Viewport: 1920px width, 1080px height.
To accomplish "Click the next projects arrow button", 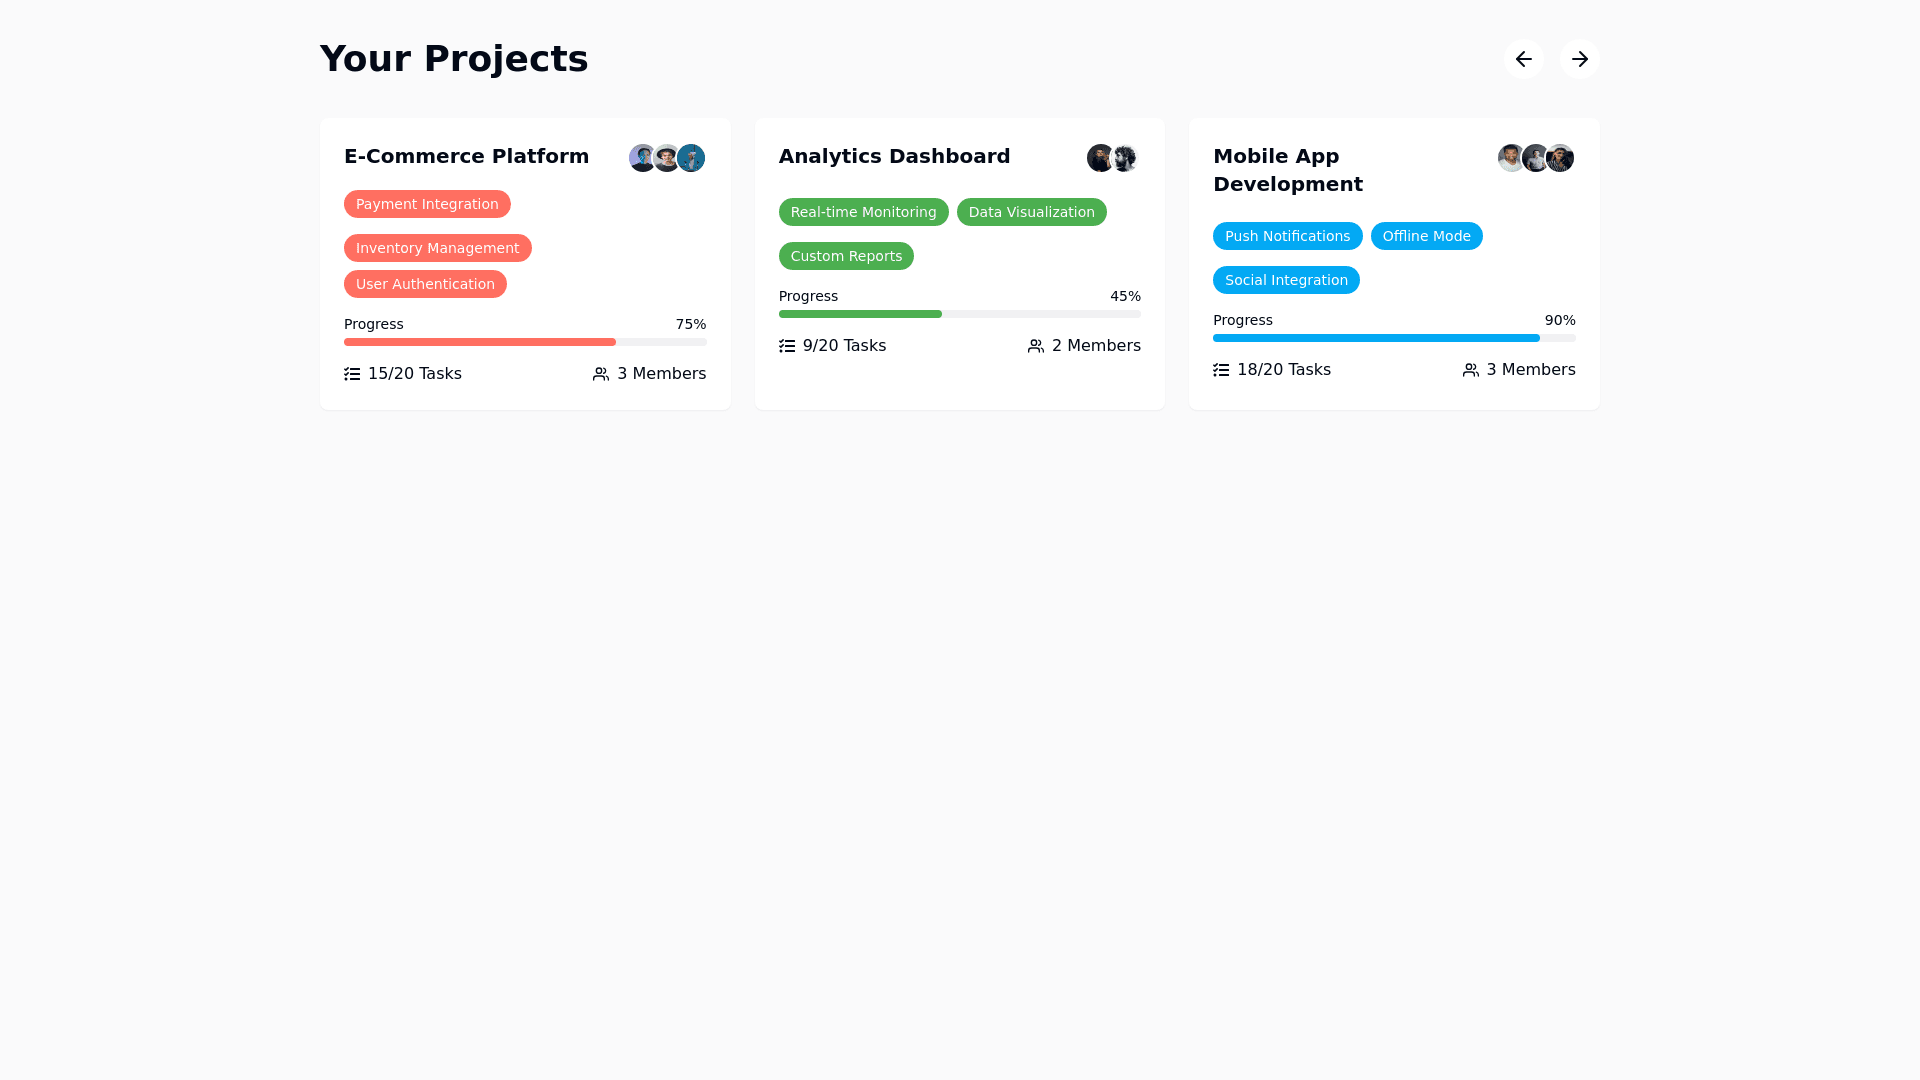I will (1579, 59).
